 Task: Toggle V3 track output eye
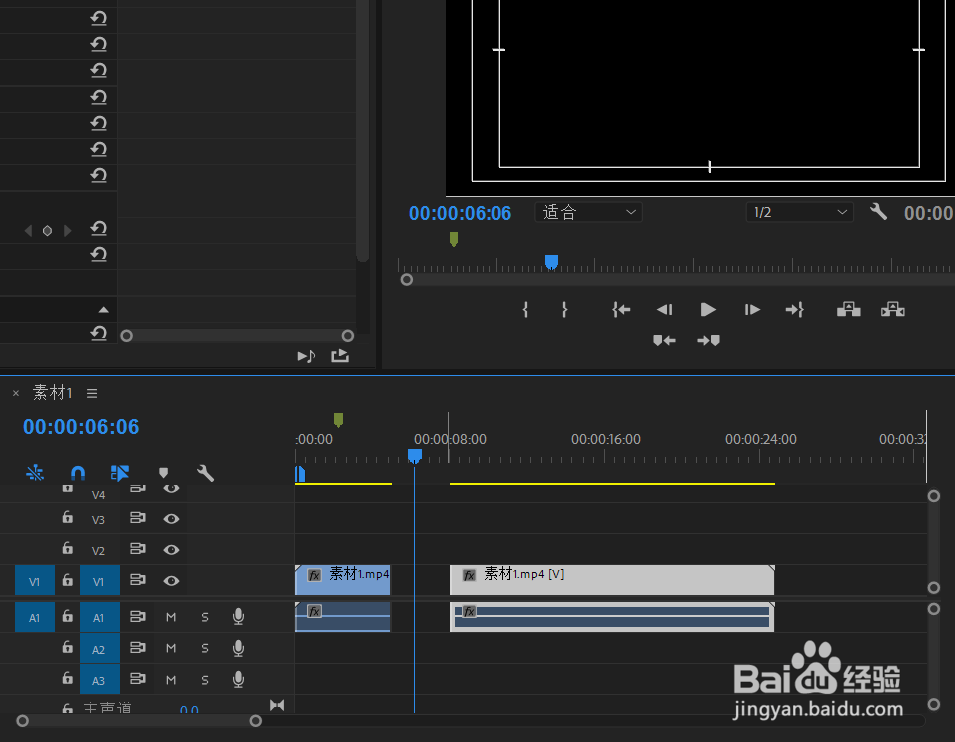(x=171, y=518)
